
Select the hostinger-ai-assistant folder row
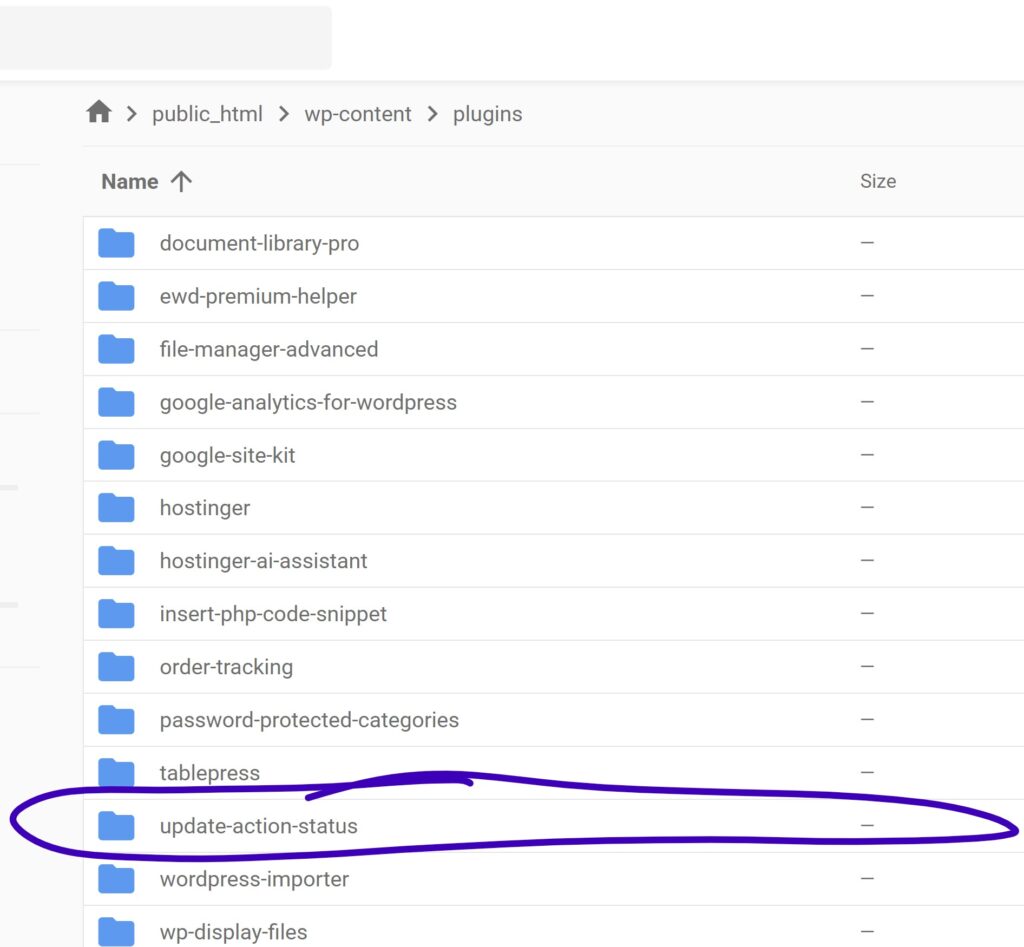tap(263, 561)
